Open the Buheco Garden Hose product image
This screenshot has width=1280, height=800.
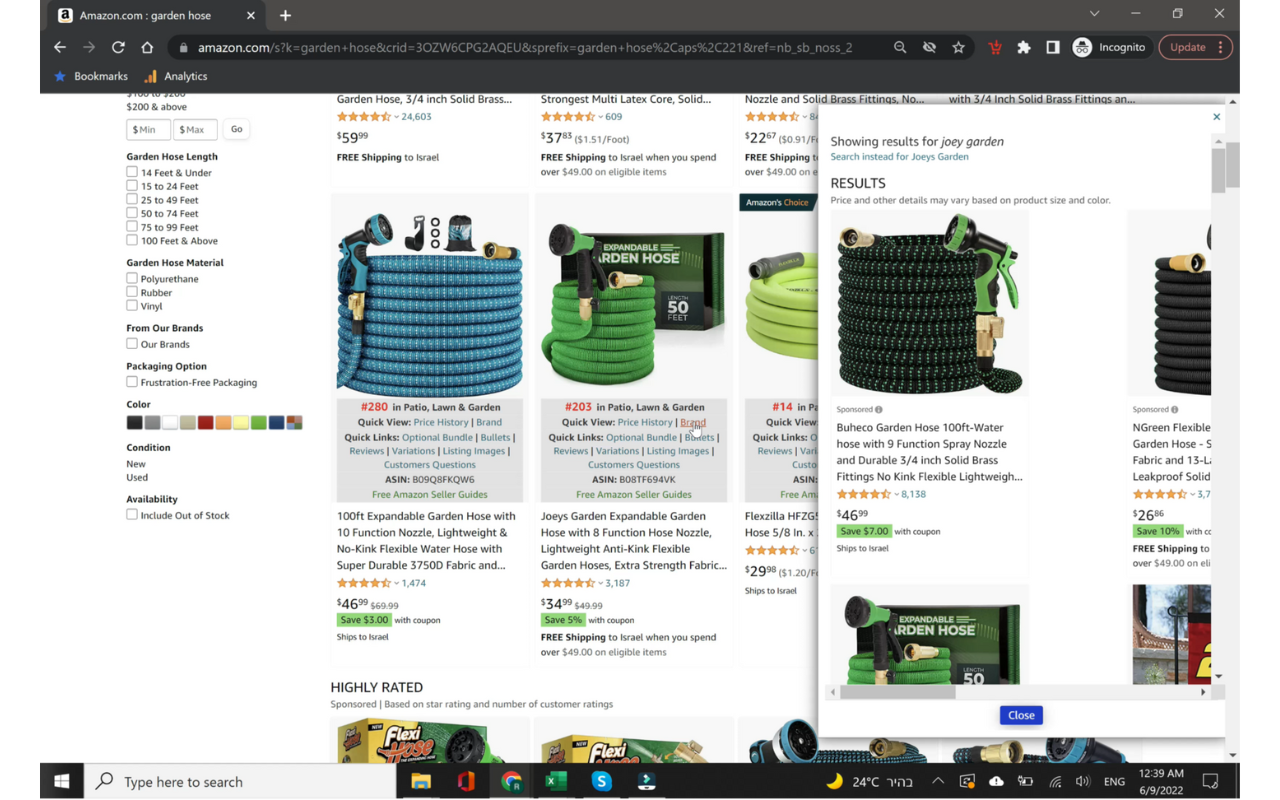pos(929,303)
